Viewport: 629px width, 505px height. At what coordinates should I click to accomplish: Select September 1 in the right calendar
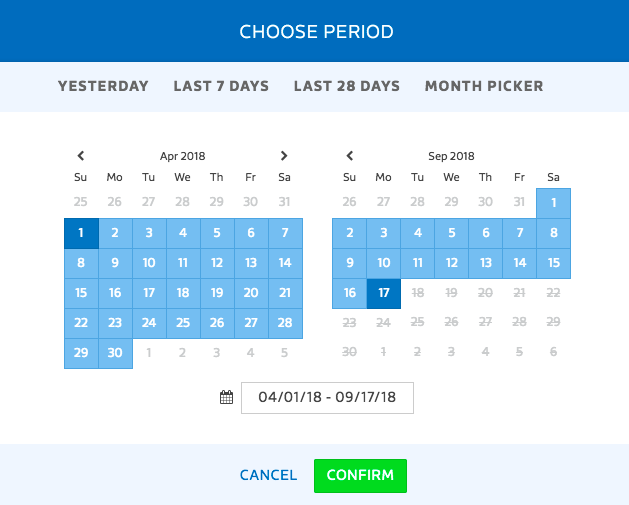(554, 203)
